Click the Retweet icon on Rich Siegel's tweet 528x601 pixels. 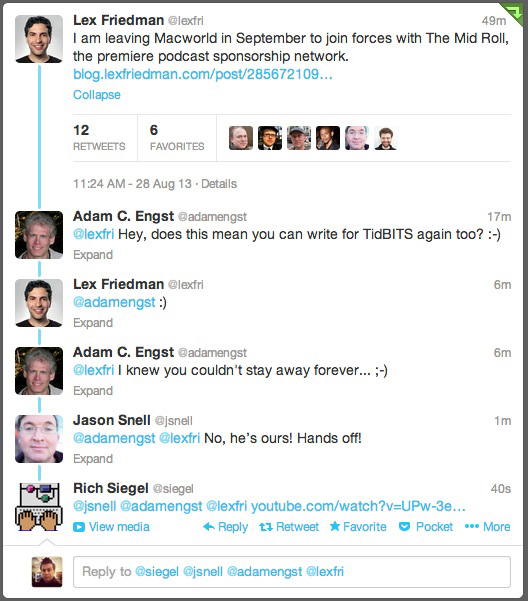[266, 527]
